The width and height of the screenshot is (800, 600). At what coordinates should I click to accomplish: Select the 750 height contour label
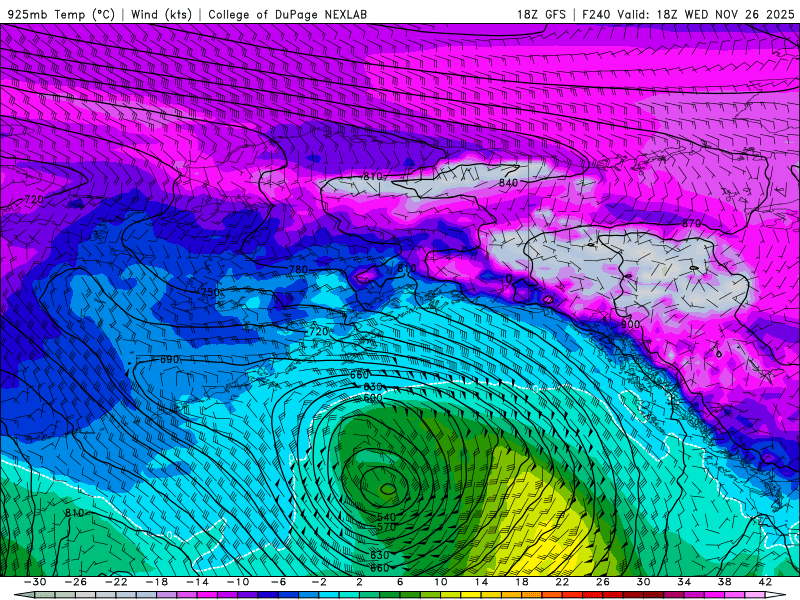pyautogui.click(x=210, y=292)
